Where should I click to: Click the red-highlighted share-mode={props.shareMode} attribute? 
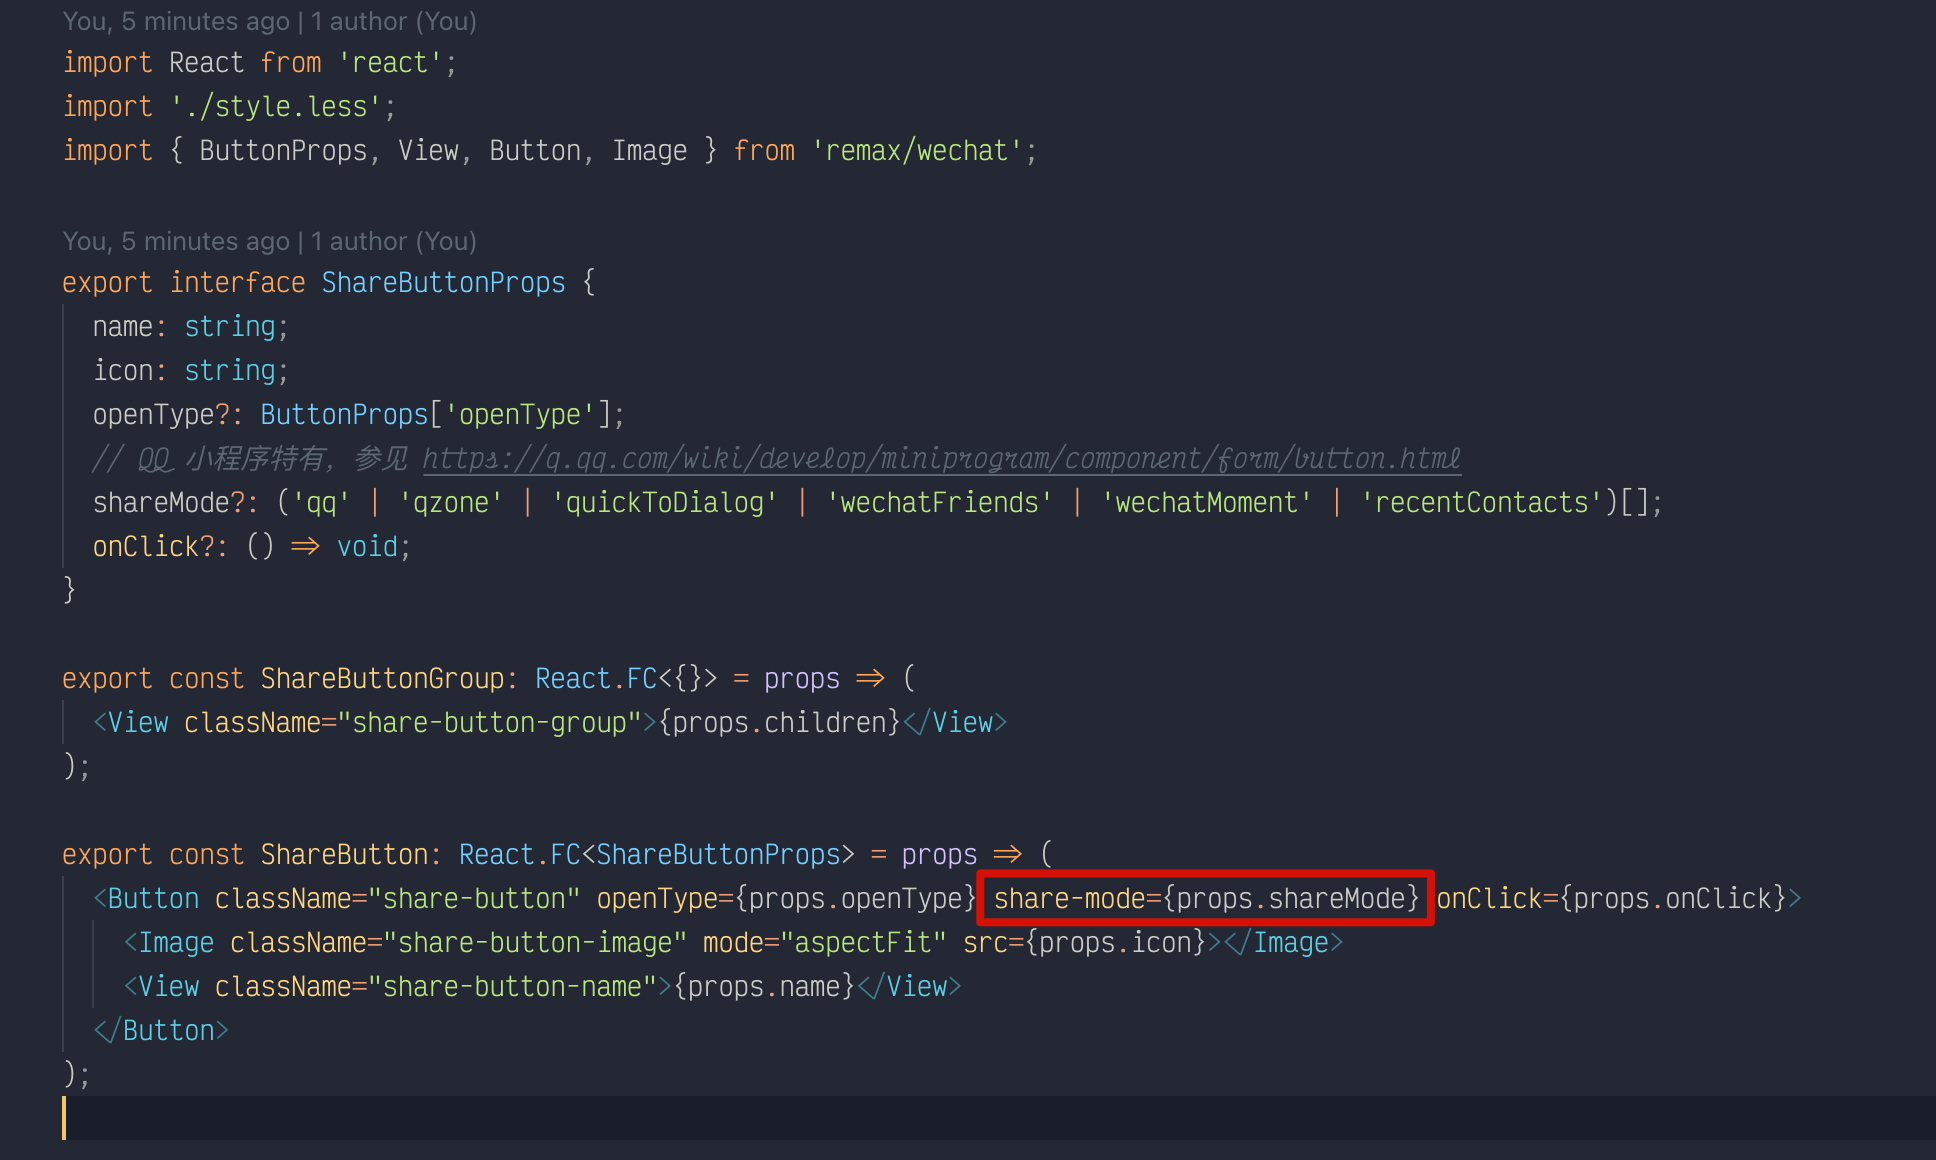click(x=1203, y=898)
